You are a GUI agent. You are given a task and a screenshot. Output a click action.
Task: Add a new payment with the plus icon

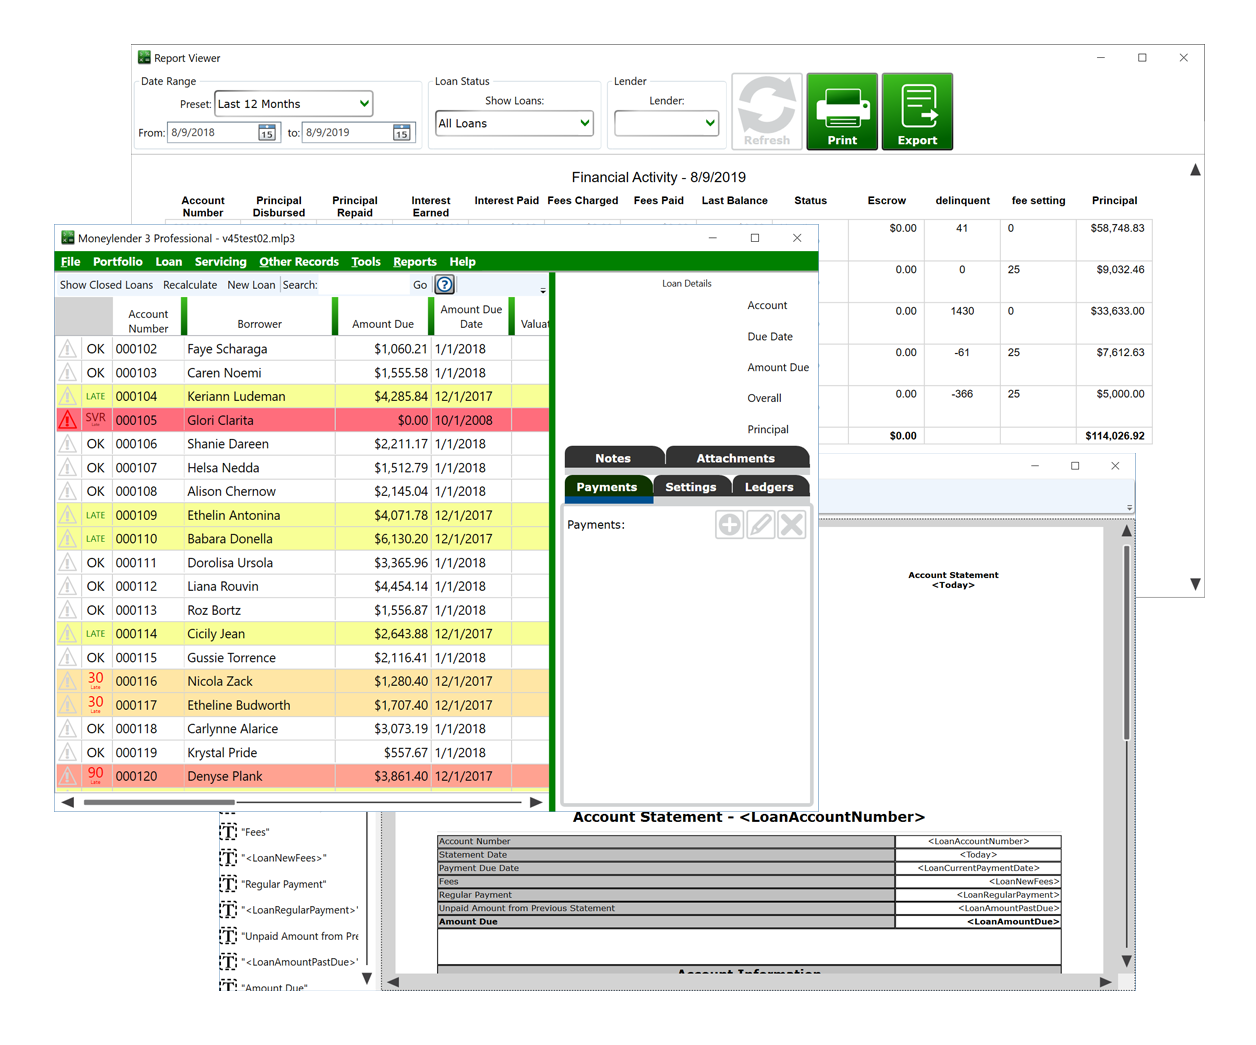730,525
